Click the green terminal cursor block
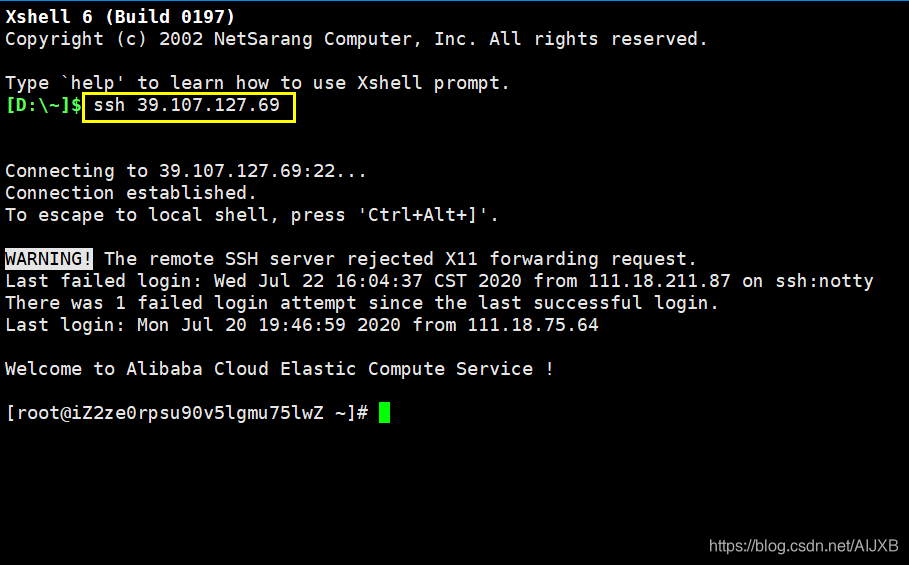This screenshot has height=565, width=909. [384, 413]
